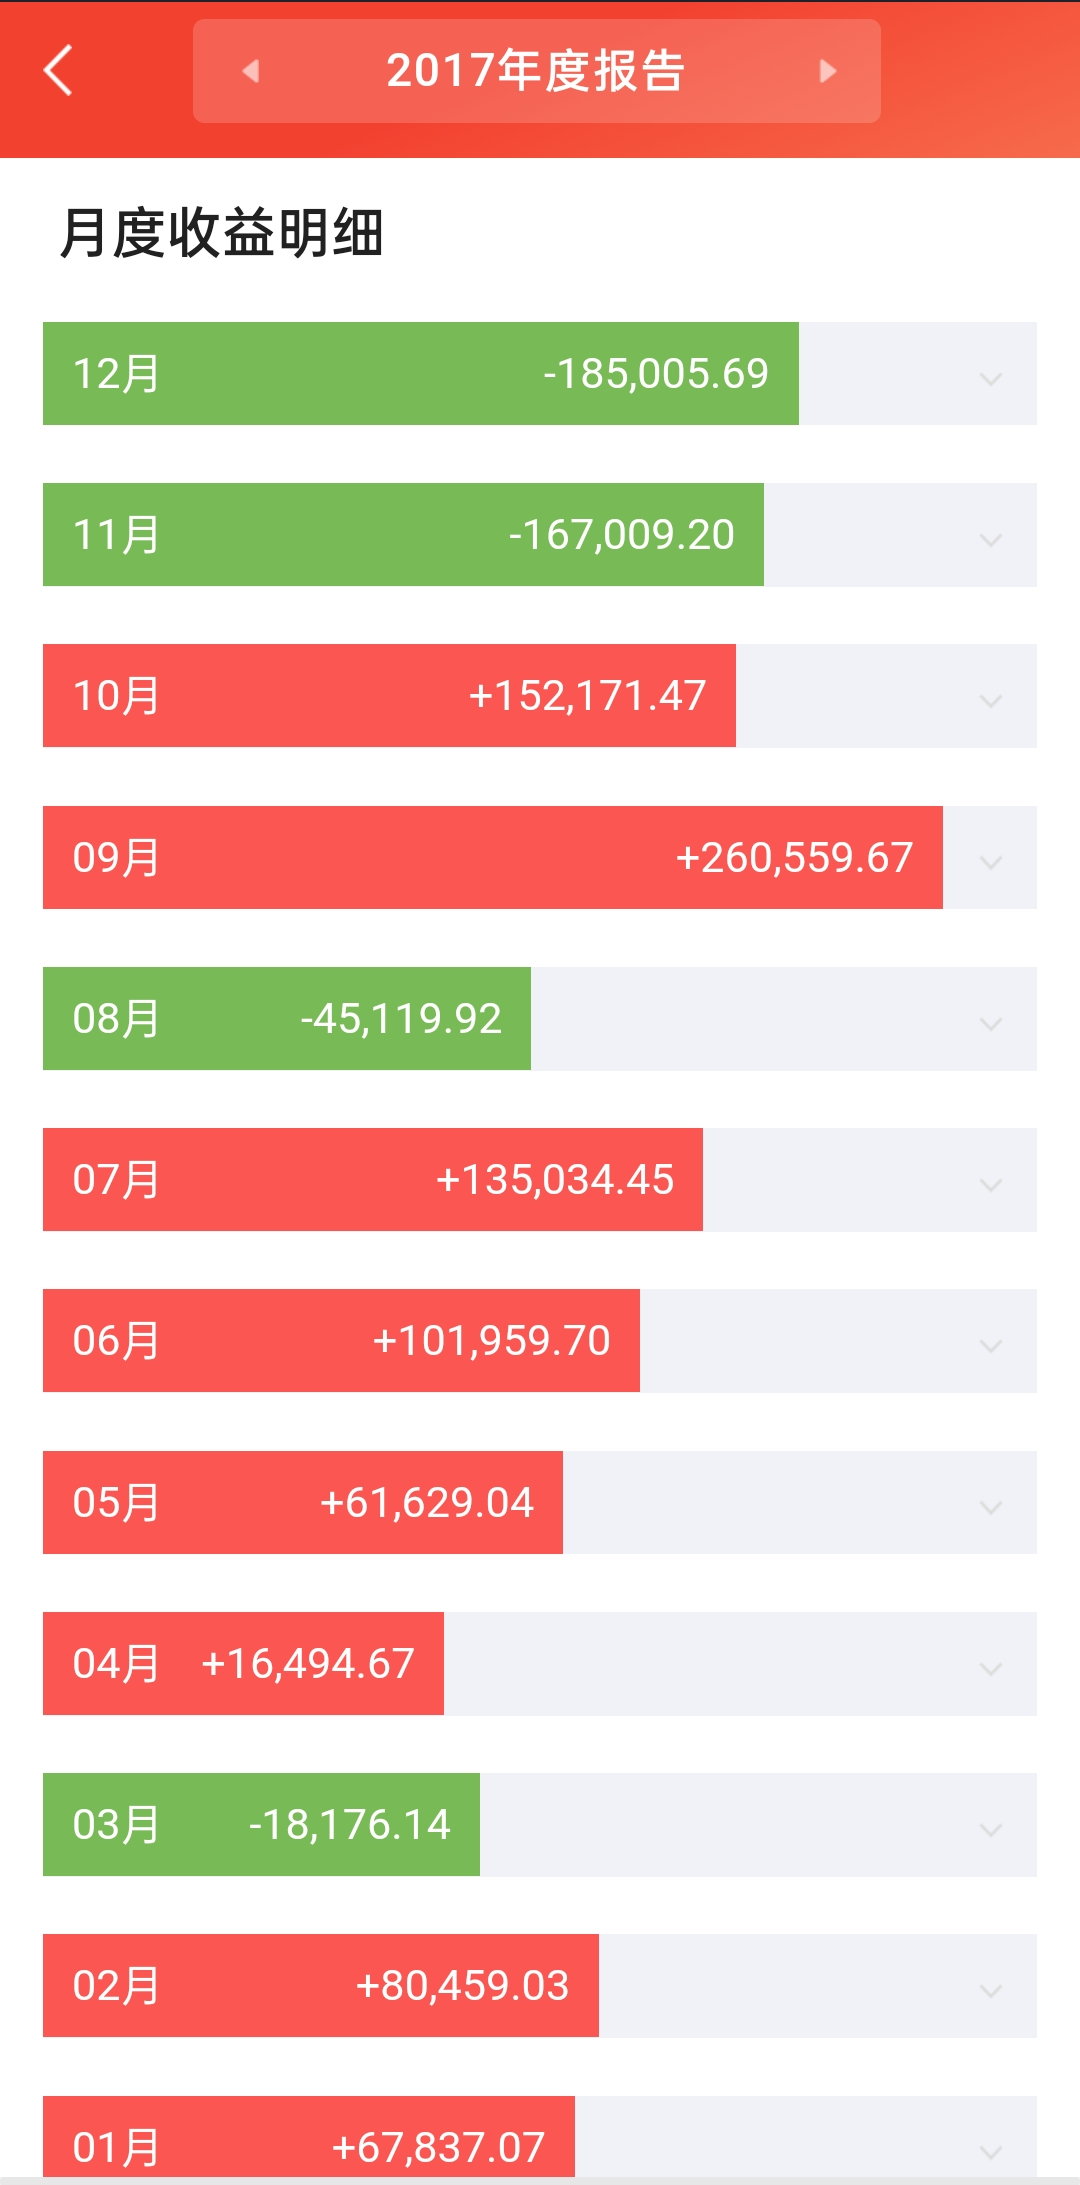Tap the 月度收益明细 section heading
Screen dimensions: 1080x2185
[x=222, y=233]
